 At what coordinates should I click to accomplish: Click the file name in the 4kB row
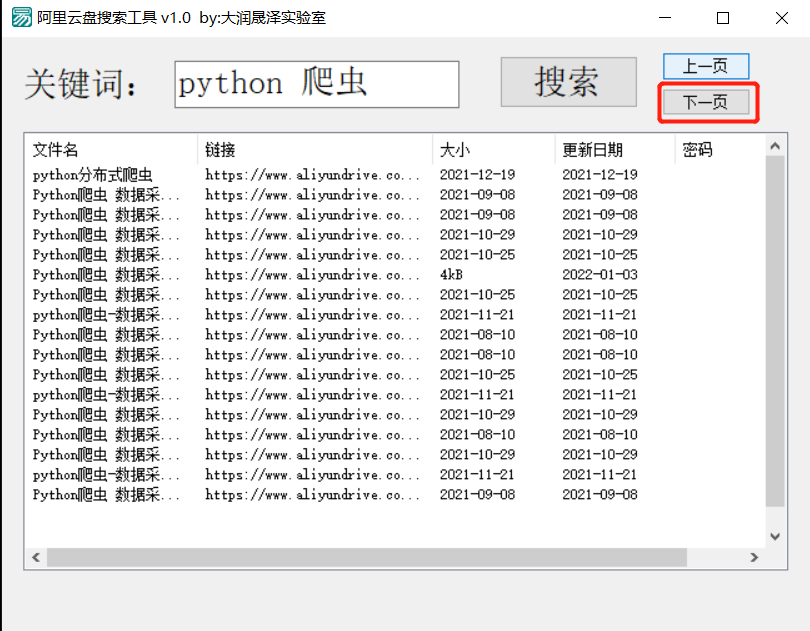(x=106, y=274)
